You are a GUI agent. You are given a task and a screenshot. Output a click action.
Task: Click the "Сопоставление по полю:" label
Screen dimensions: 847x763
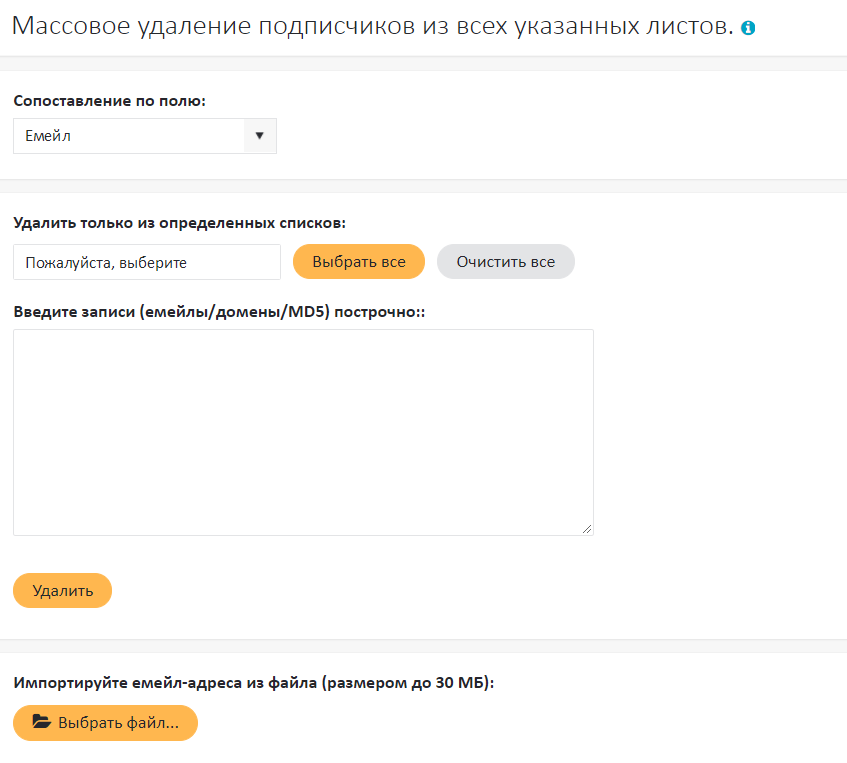click(x=110, y=101)
